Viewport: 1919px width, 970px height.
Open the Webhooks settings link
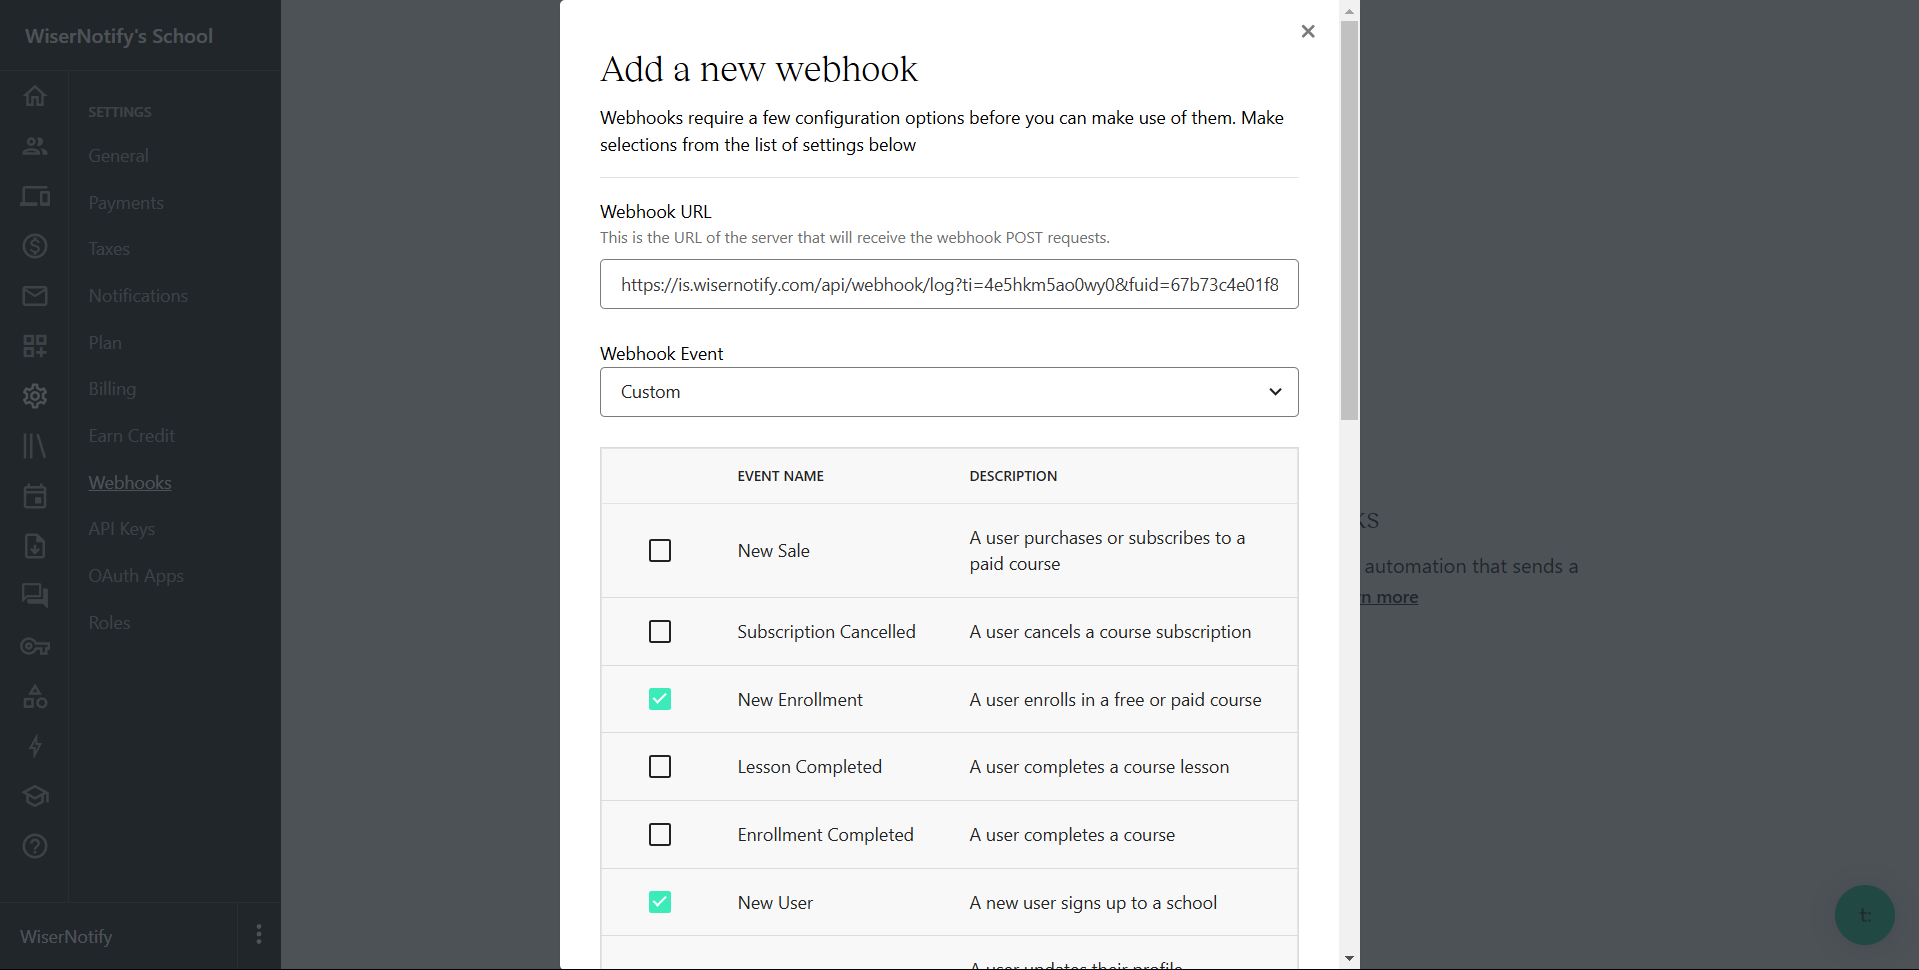pos(130,483)
